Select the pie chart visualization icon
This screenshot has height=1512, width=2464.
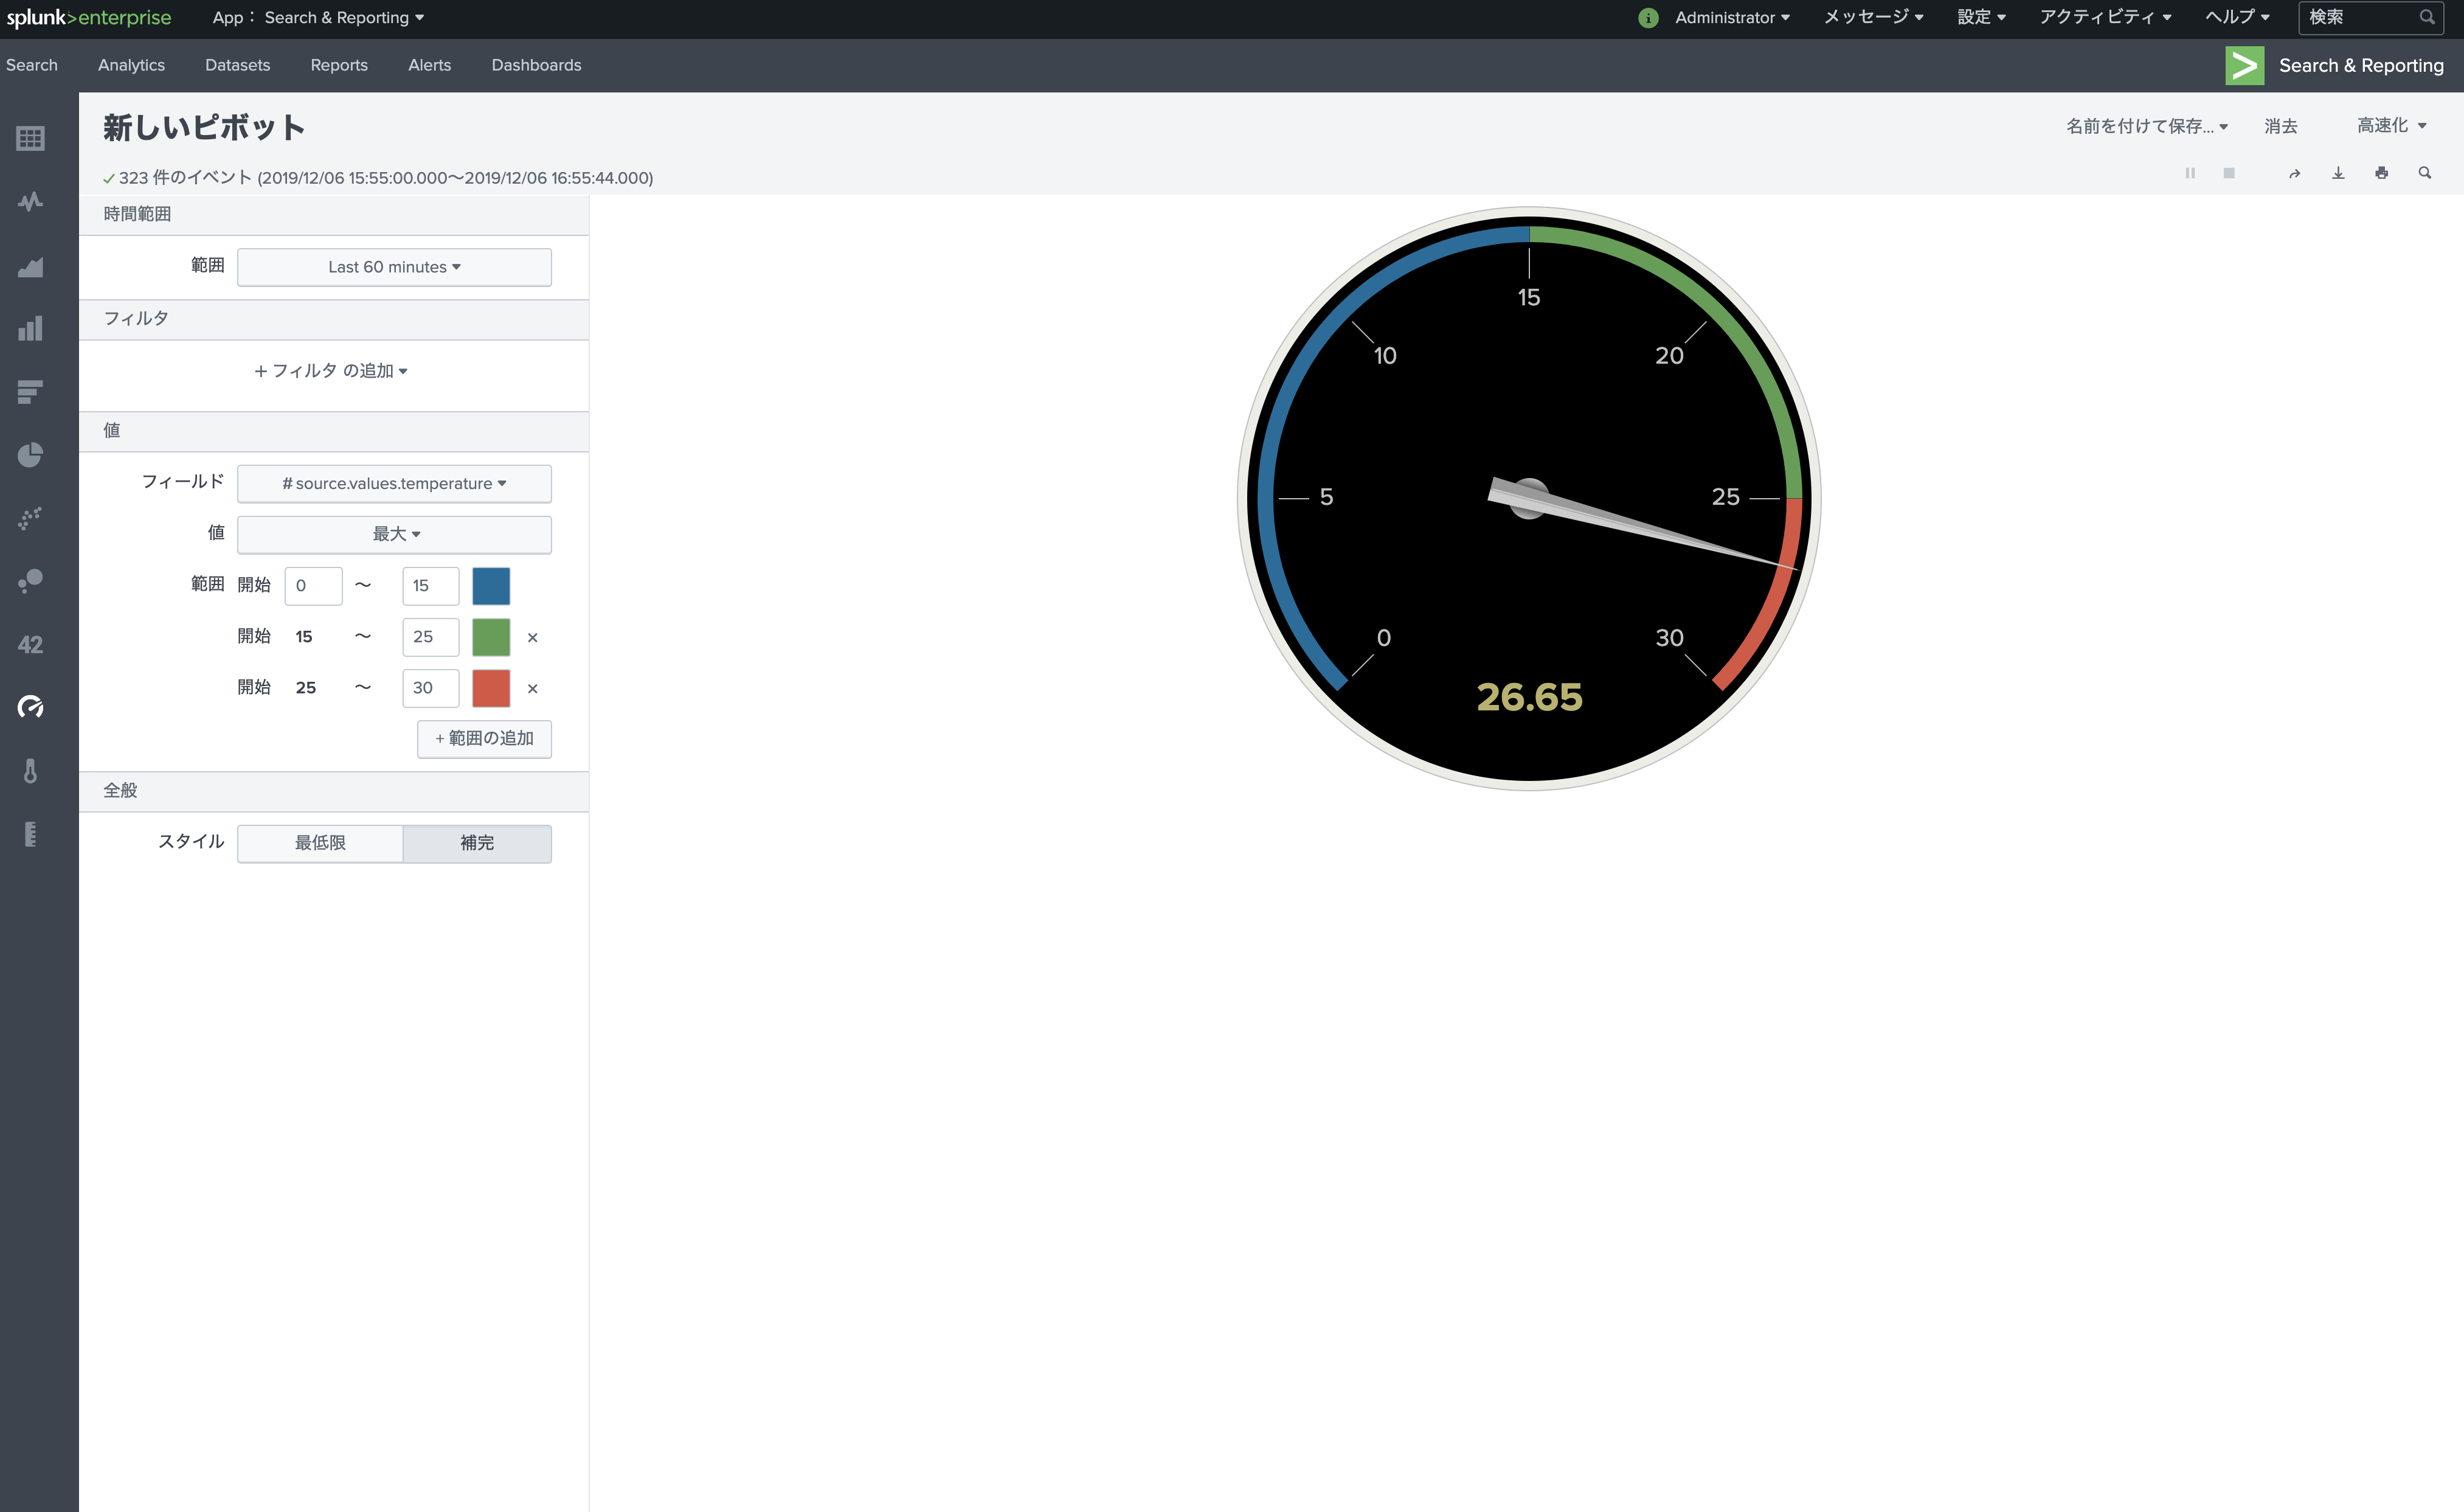coord(30,455)
